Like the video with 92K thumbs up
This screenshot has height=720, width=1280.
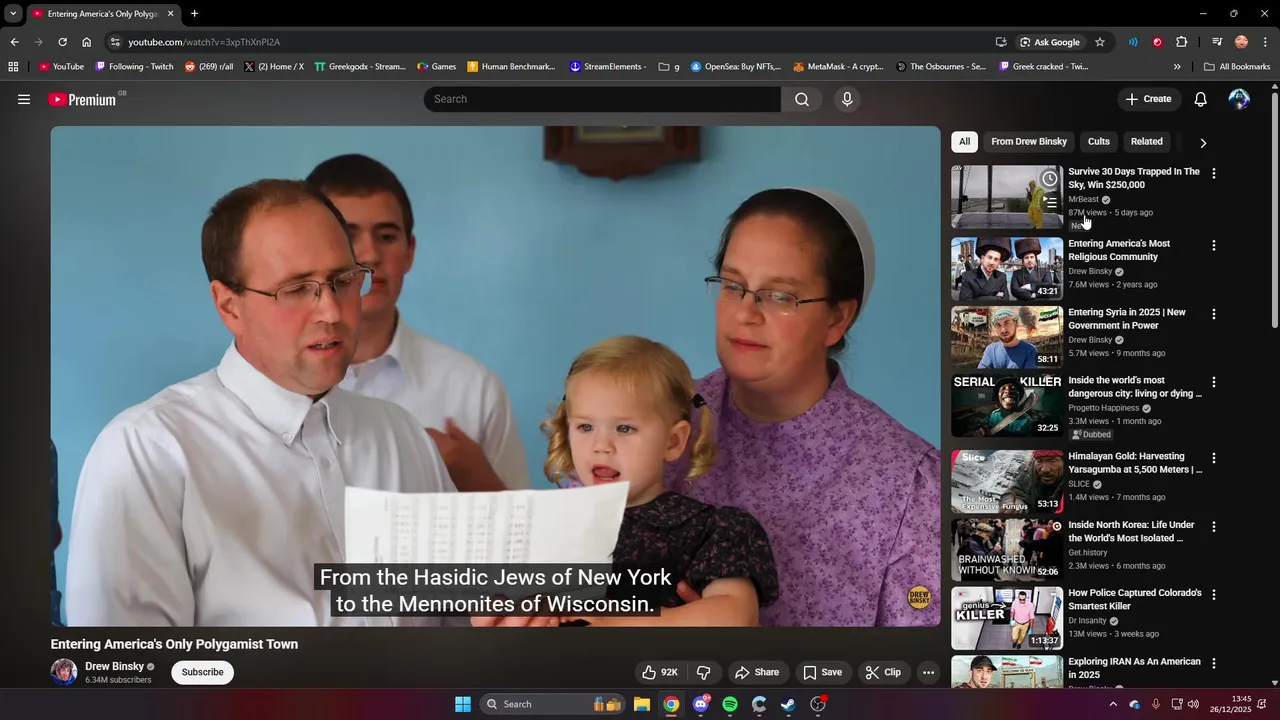(x=660, y=672)
